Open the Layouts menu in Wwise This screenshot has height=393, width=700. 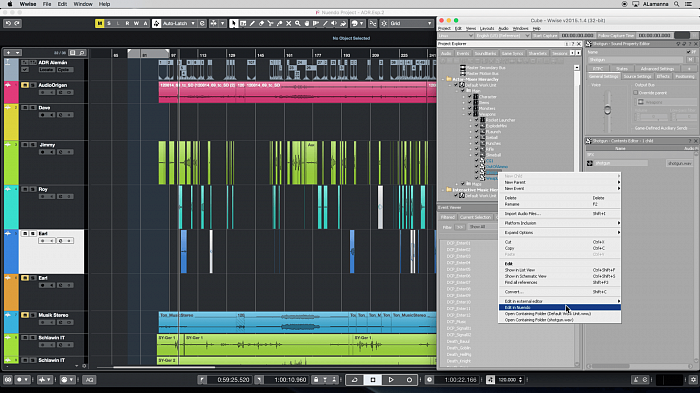coord(487,28)
